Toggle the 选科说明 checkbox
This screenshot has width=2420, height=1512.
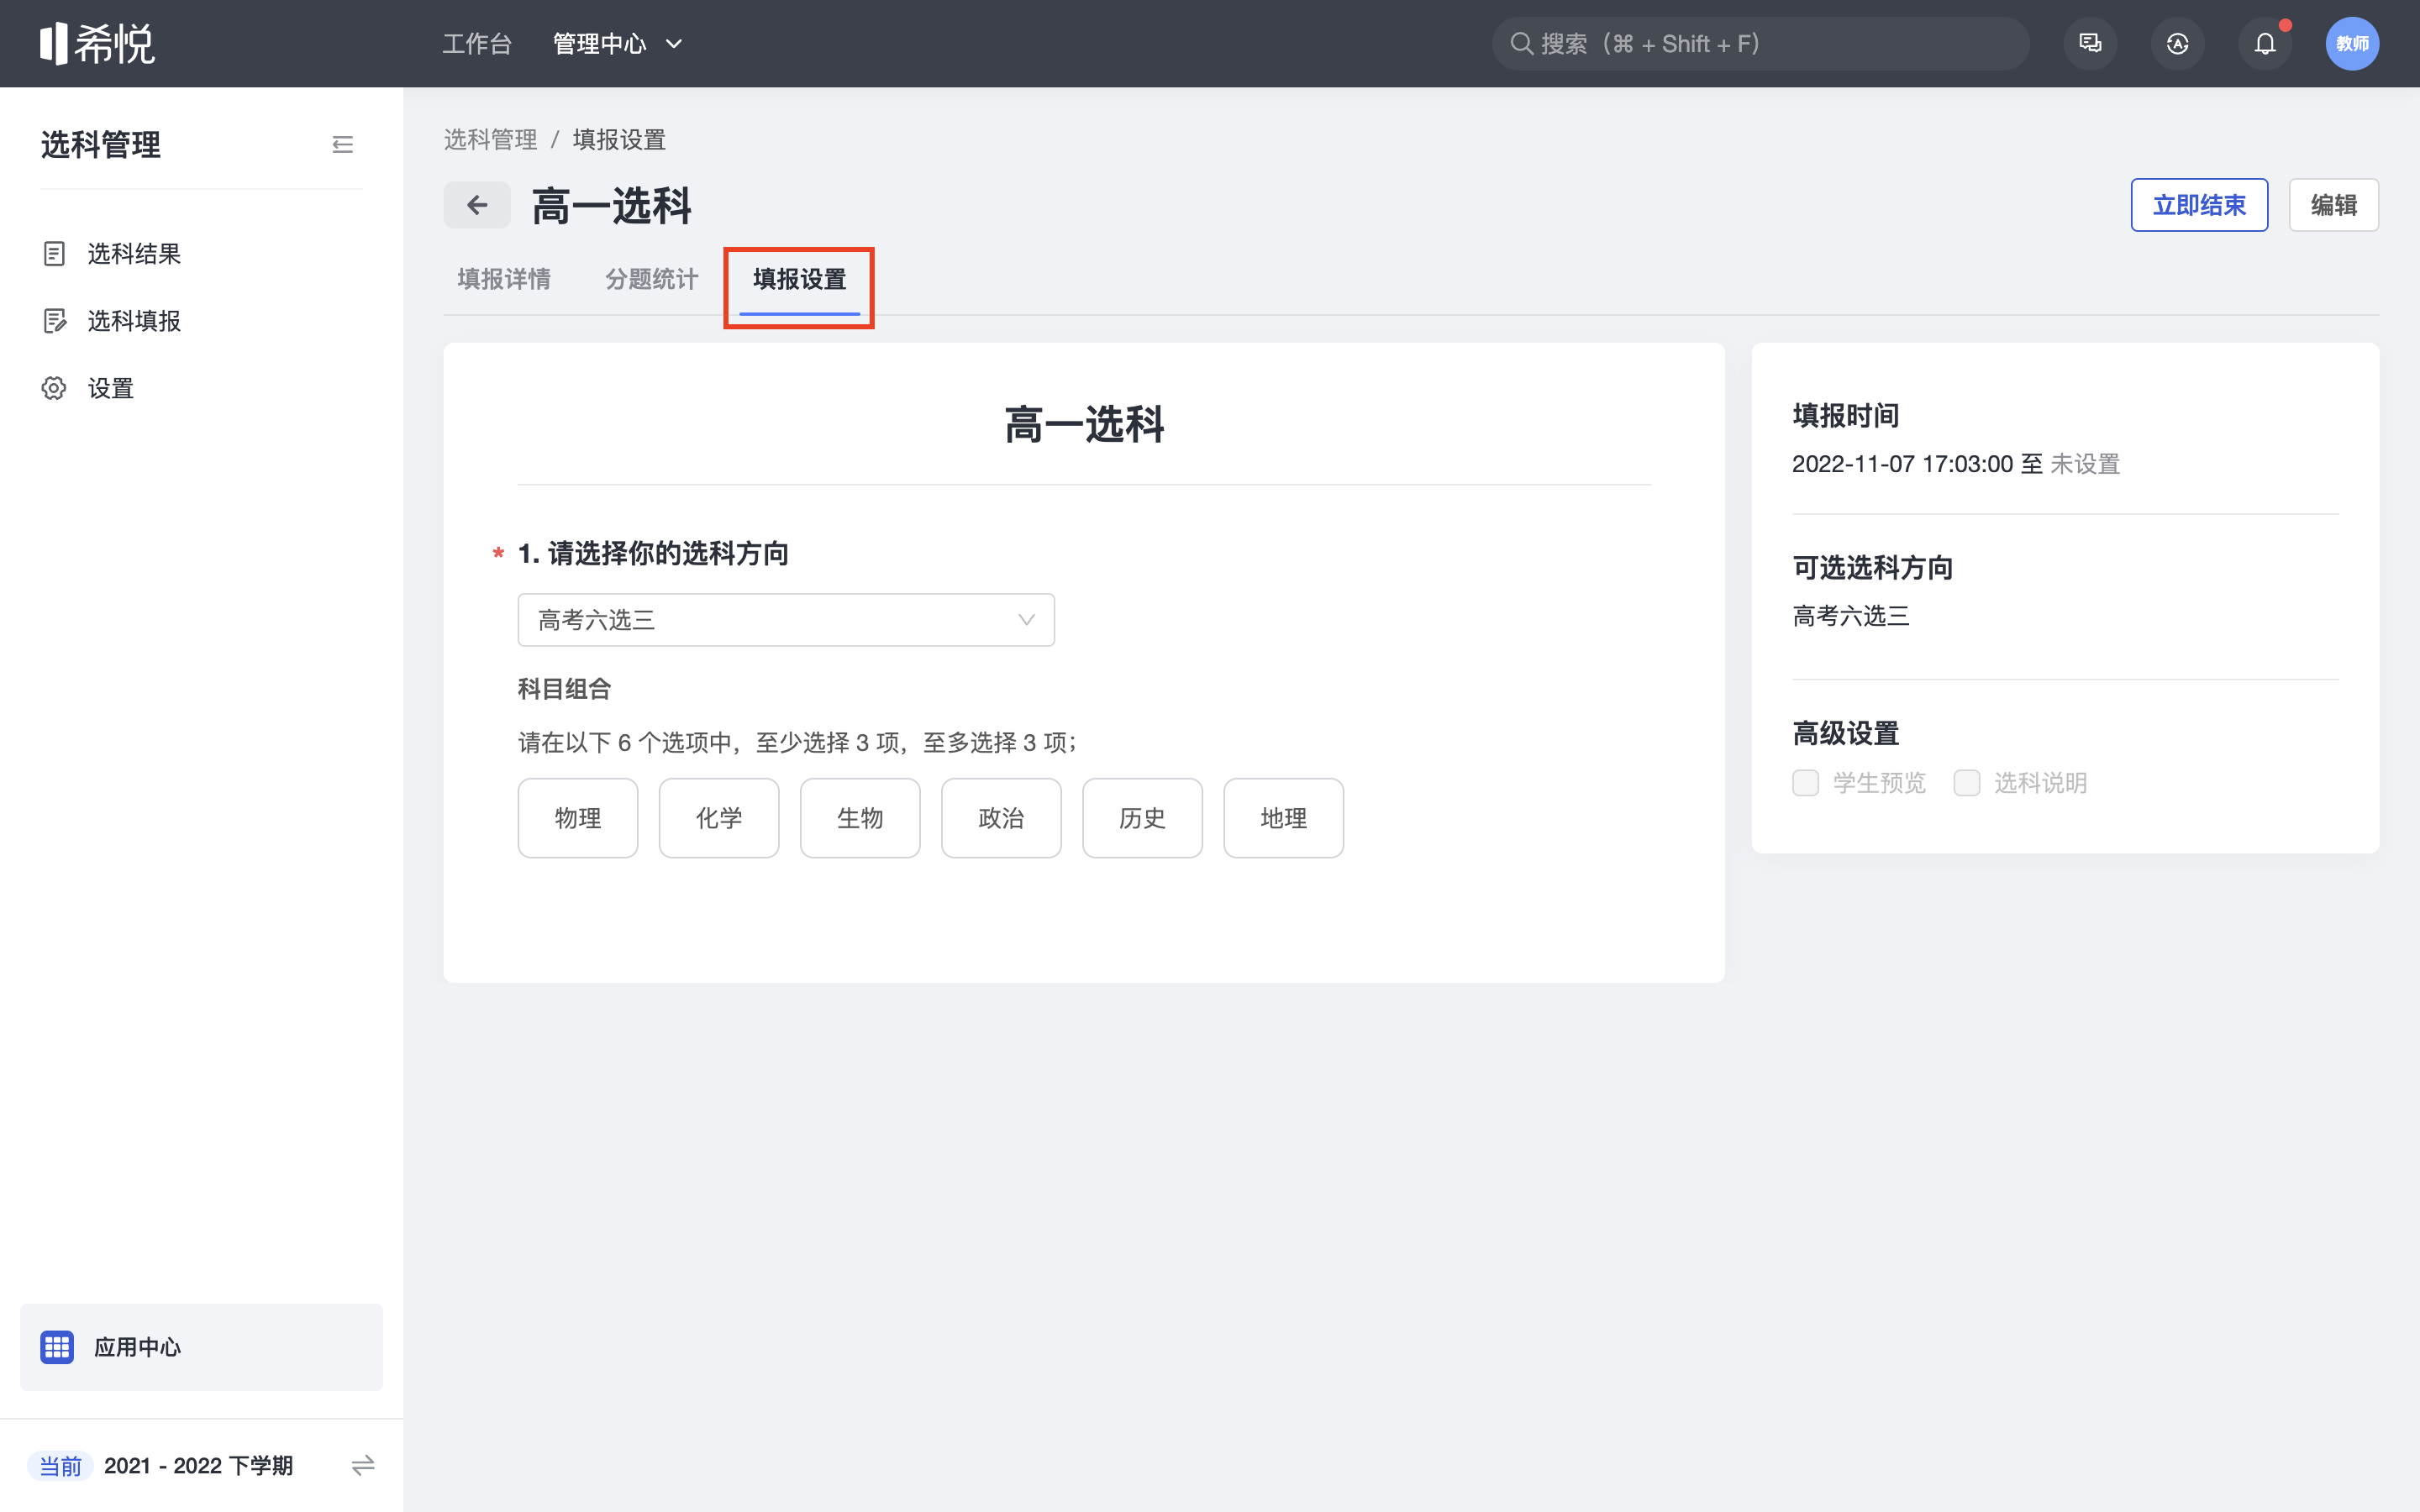pos(1966,782)
